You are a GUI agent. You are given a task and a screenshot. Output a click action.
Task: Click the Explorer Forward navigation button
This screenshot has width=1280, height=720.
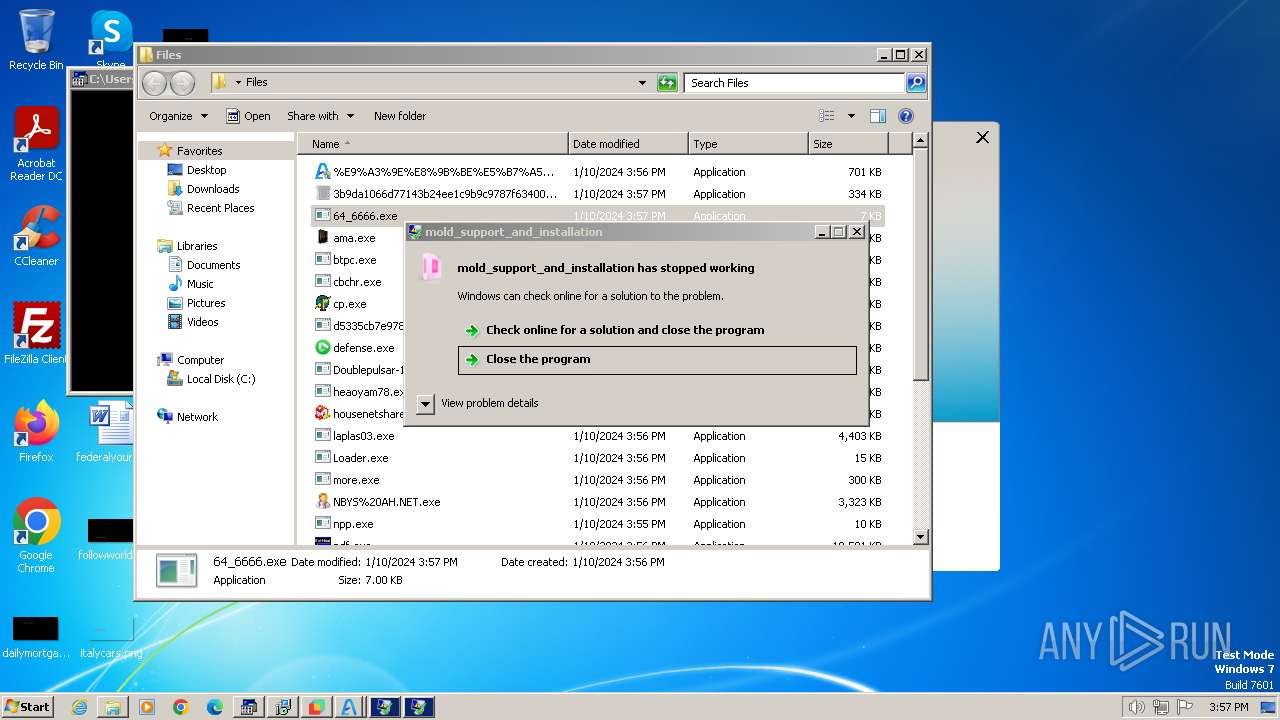click(182, 83)
